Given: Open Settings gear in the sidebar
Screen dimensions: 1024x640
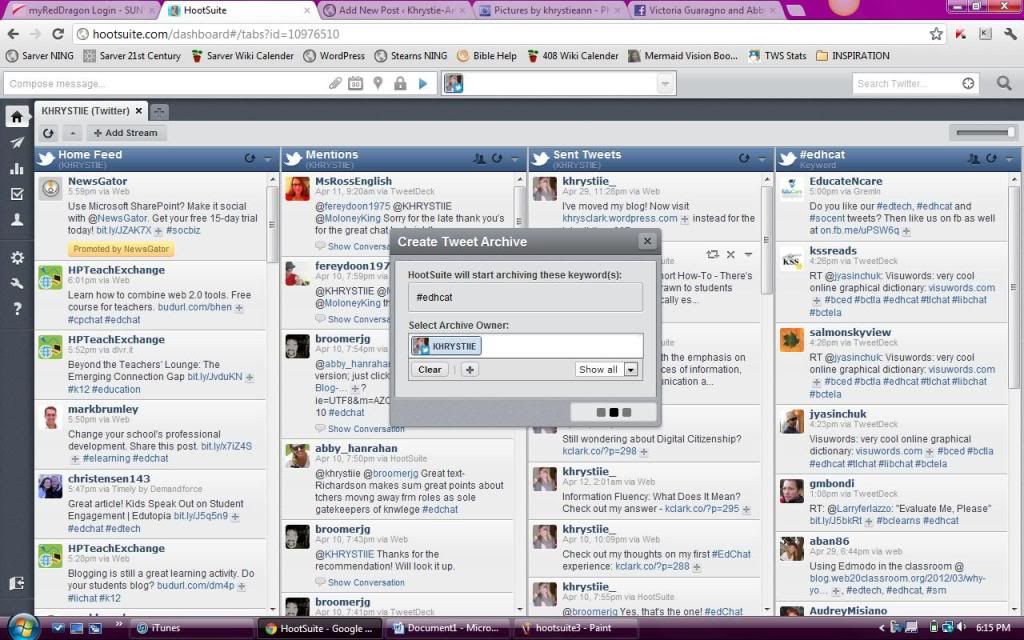Looking at the screenshot, I should pyautogui.click(x=17, y=257).
